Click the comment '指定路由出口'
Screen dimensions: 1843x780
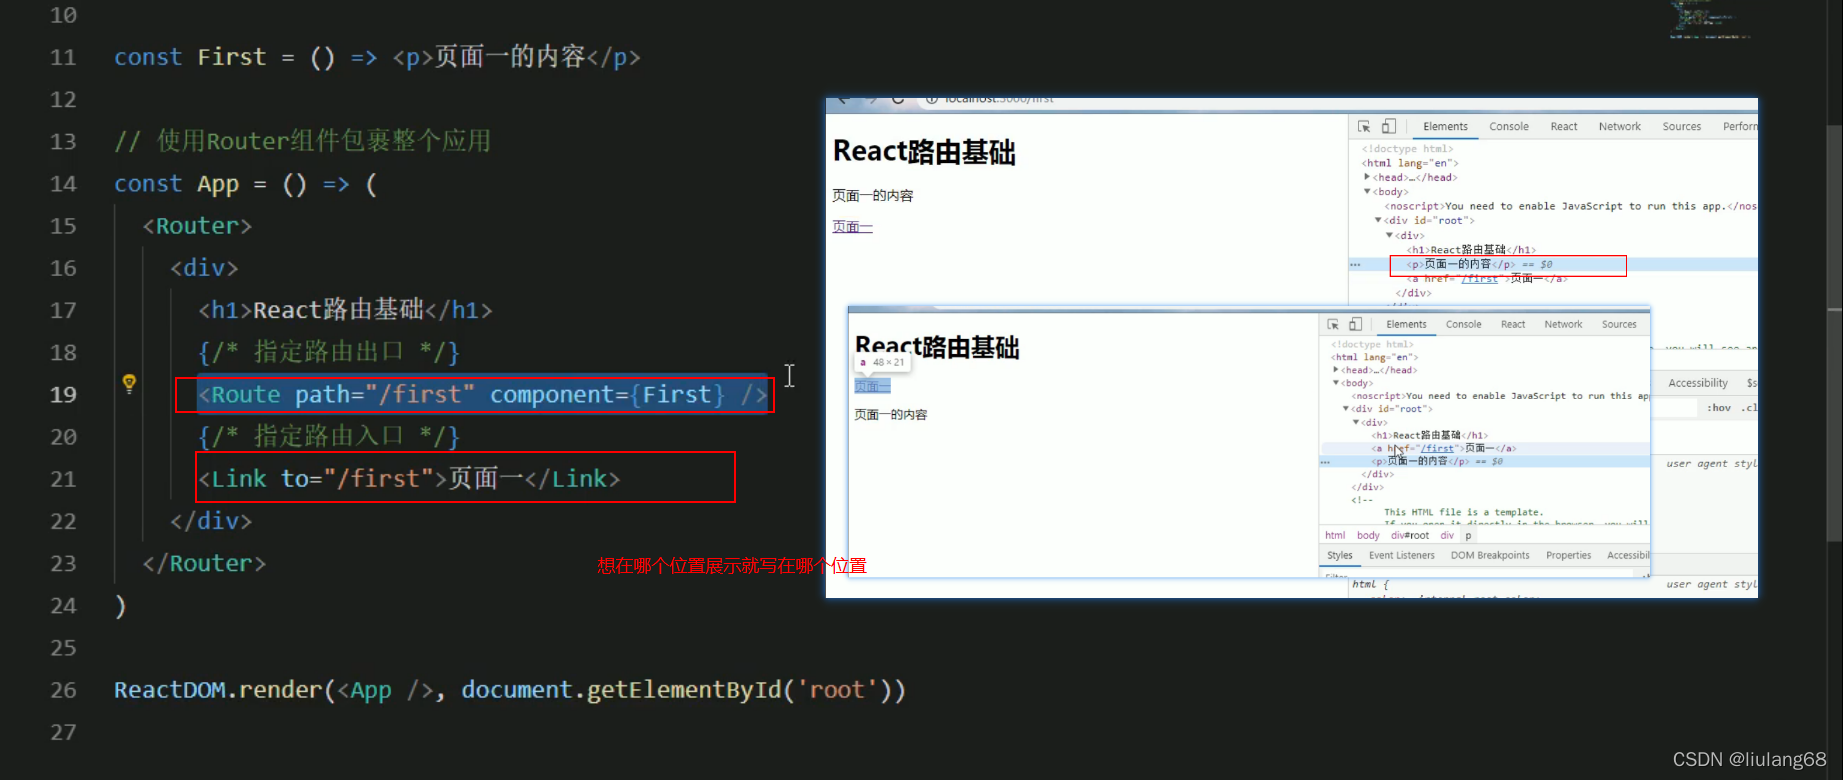click(328, 352)
